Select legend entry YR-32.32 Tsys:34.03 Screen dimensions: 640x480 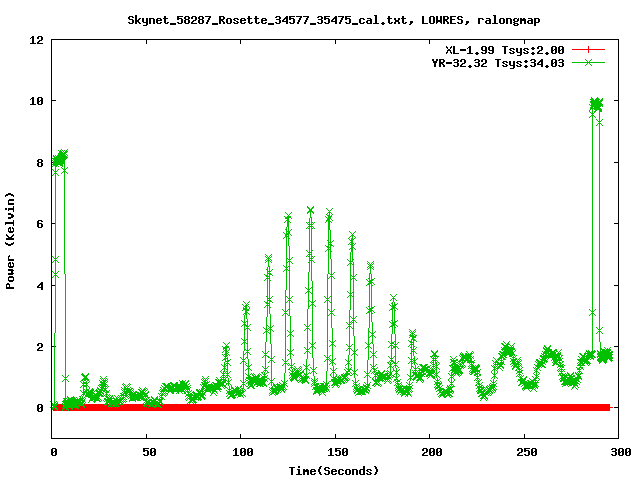pyautogui.click(x=498, y=63)
